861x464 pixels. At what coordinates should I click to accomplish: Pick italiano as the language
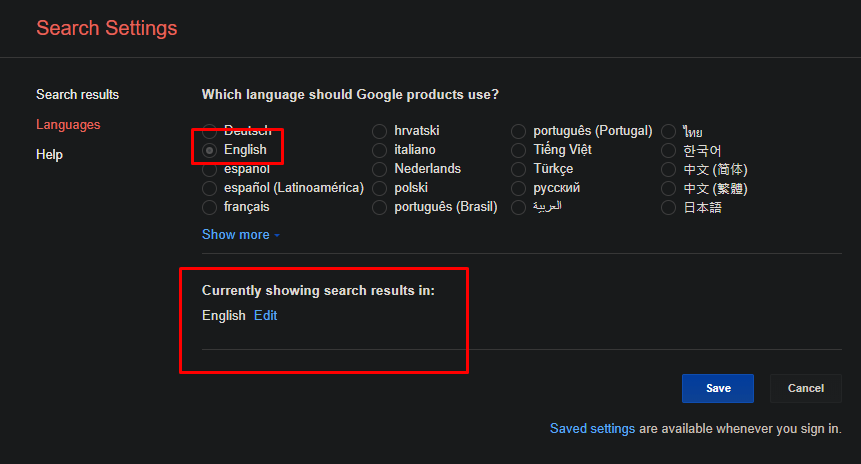380,150
